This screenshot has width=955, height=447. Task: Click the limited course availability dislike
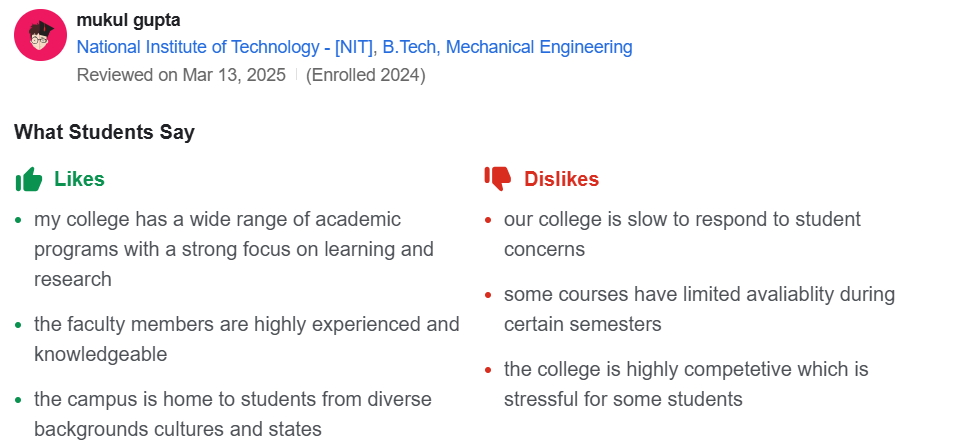click(699, 309)
